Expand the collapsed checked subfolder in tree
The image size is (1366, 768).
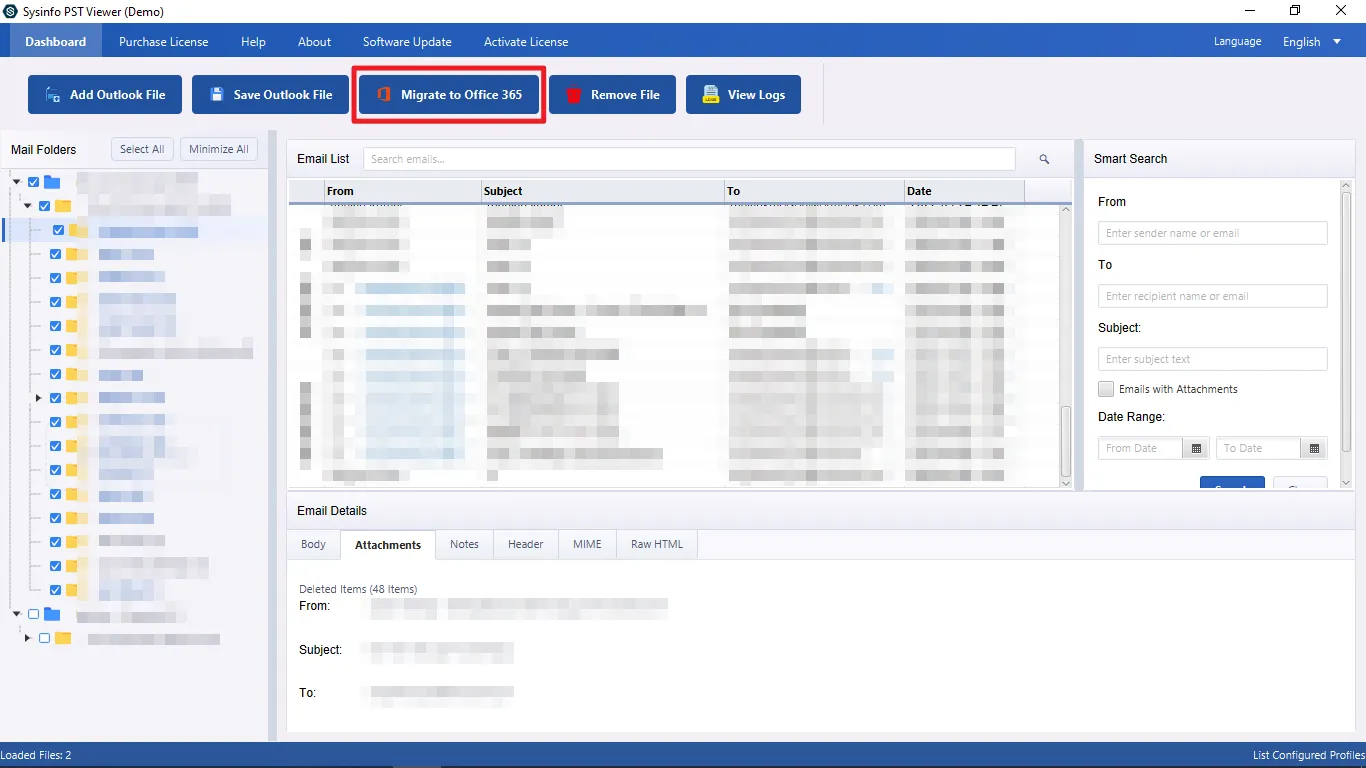(38, 398)
